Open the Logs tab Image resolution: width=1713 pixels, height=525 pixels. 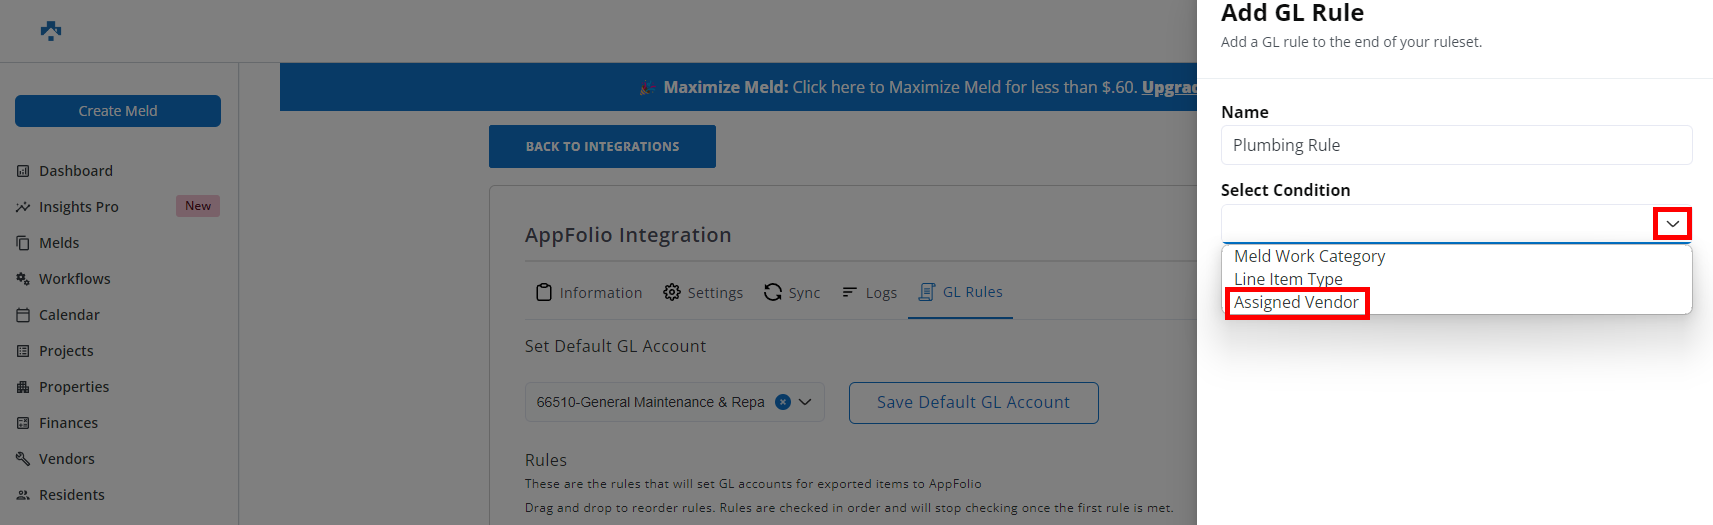pos(869,292)
